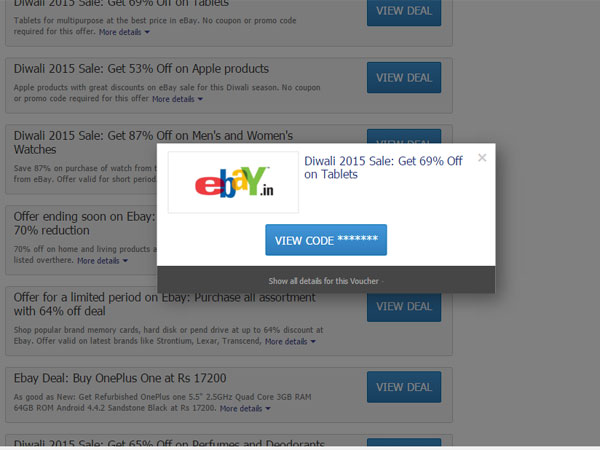Click the VIEW CODE button
The image size is (600, 450).
pos(326,240)
